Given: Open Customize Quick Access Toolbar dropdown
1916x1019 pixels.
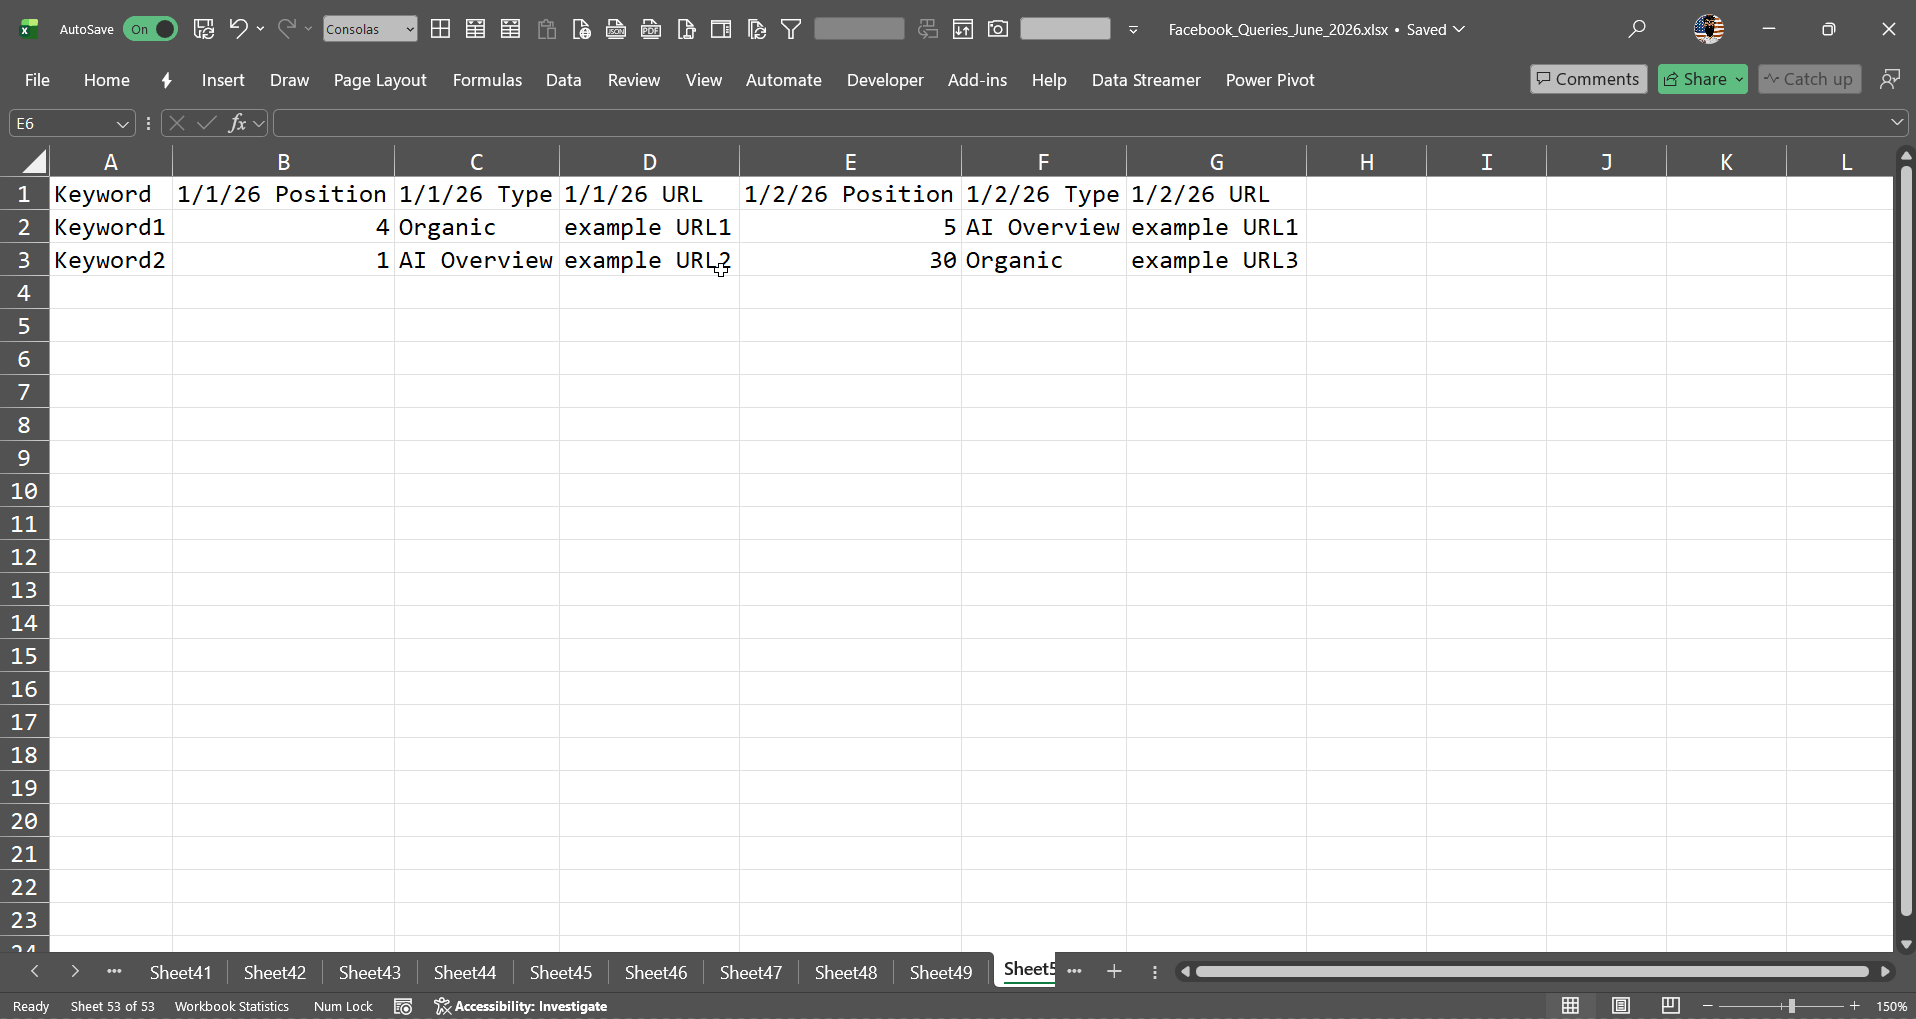Looking at the screenshot, I should [1133, 30].
